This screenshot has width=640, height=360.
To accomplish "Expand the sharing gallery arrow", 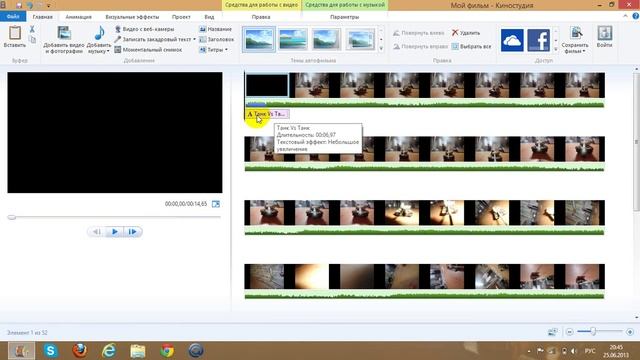I will pyautogui.click(x=556, y=49).
